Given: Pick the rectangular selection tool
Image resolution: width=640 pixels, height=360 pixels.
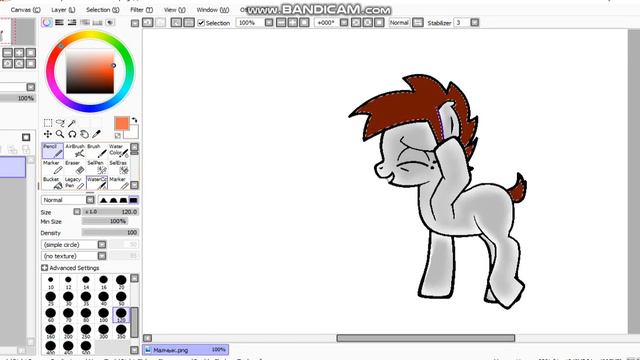Looking at the screenshot, I should point(48,123).
